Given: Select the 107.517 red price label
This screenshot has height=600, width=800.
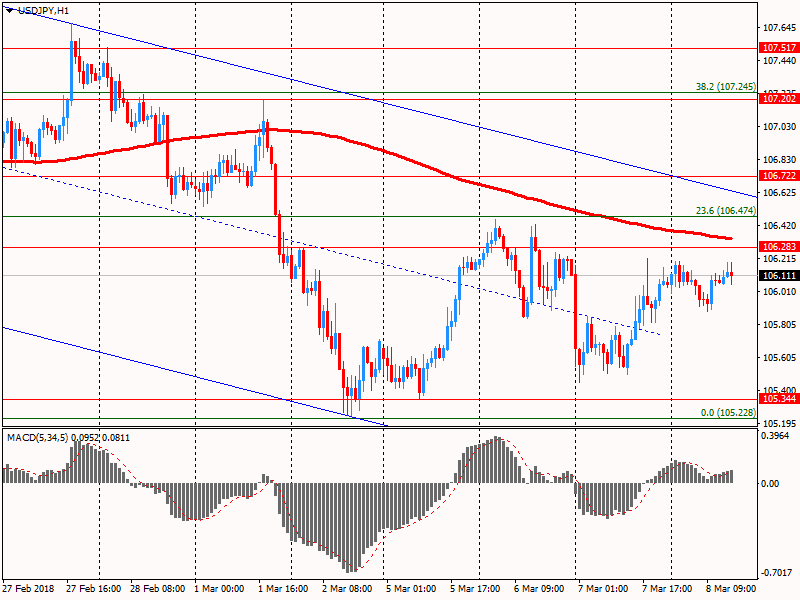Looking at the screenshot, I should [779, 48].
